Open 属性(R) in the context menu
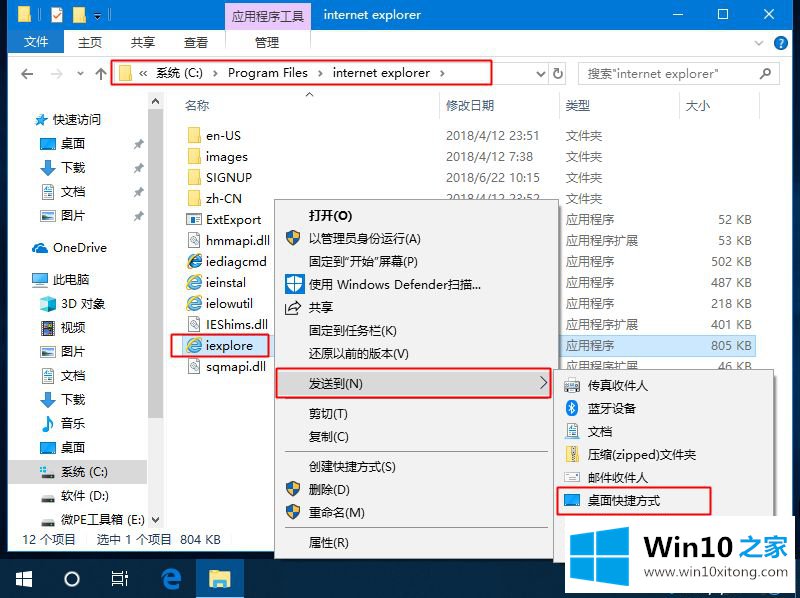This screenshot has width=800, height=598. click(x=414, y=542)
